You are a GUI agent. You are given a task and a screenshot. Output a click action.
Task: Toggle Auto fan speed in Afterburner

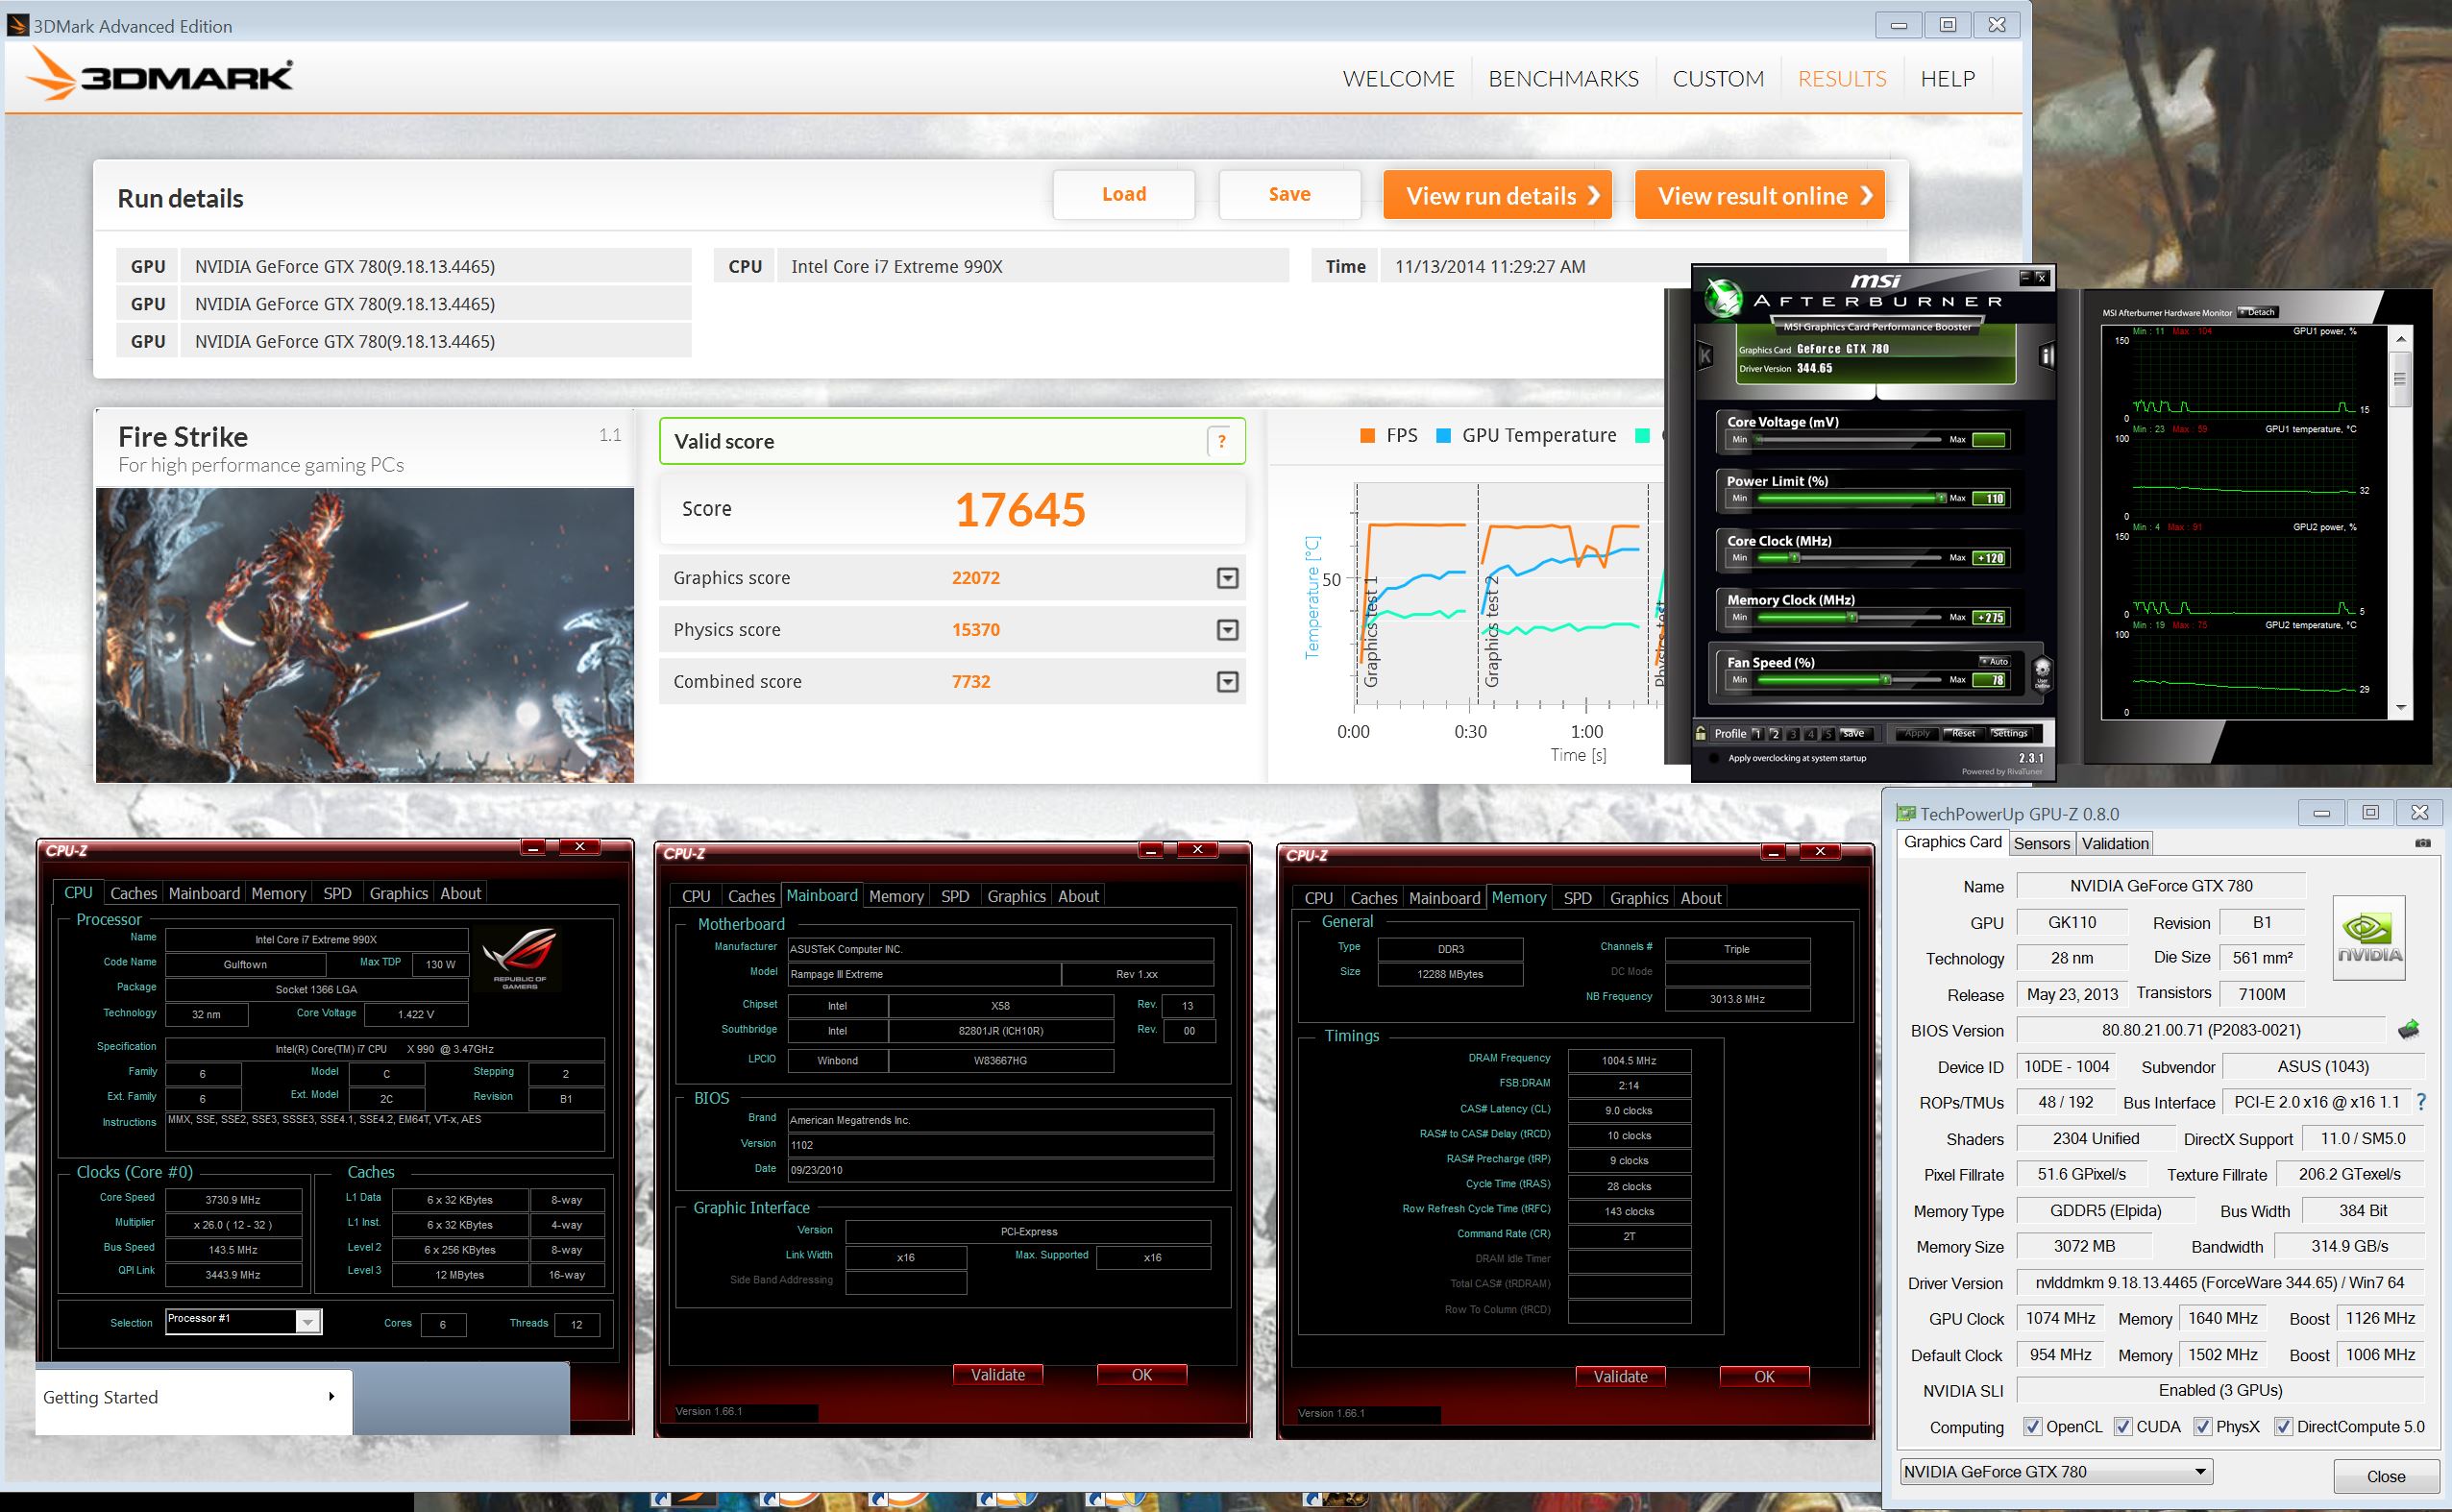point(1994,661)
